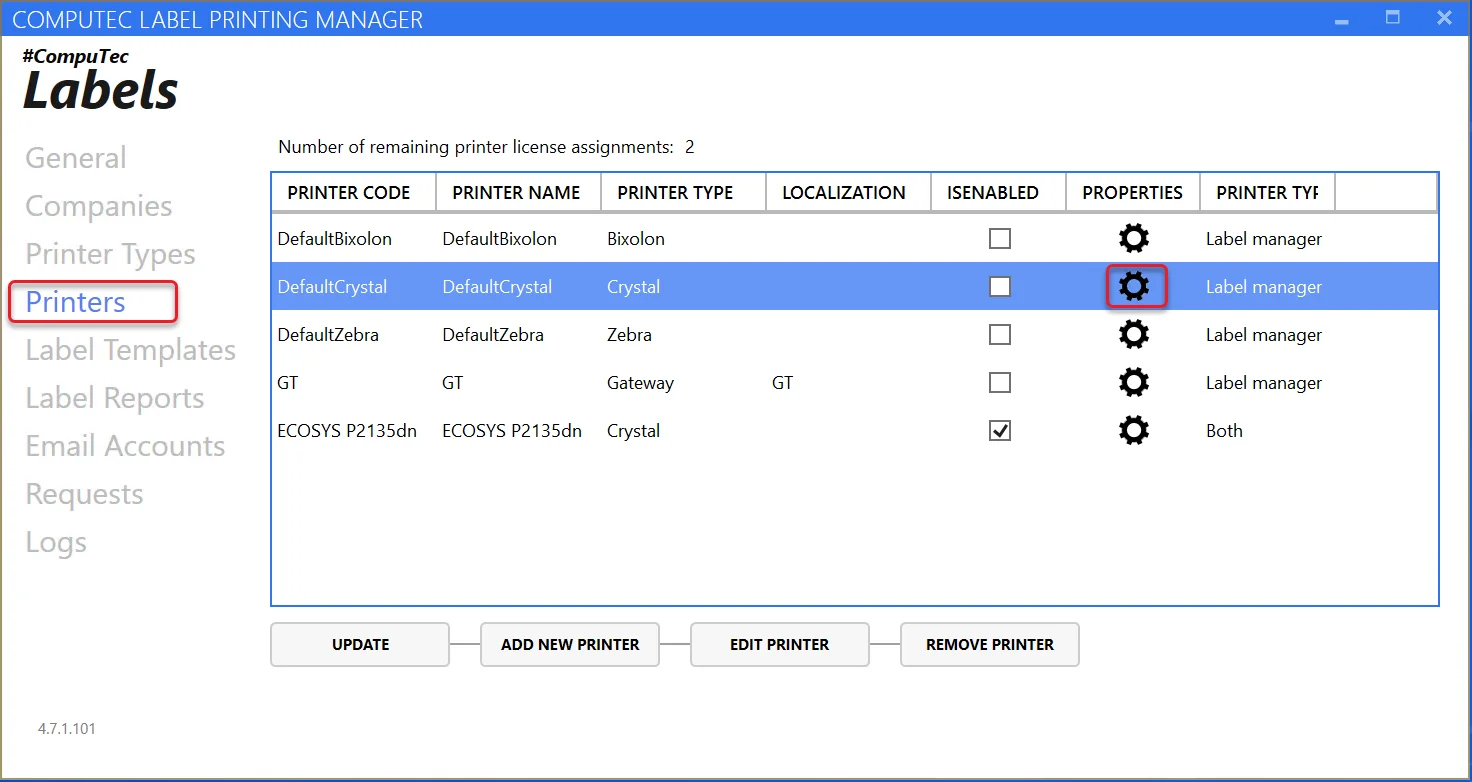Open properties gear for DefaultCrystal printer

coord(1133,287)
